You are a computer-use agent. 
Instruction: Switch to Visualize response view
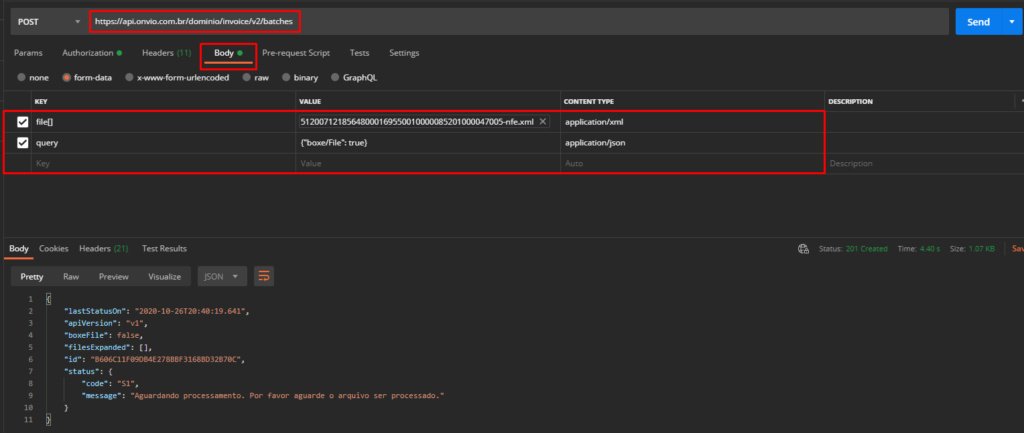pos(165,277)
